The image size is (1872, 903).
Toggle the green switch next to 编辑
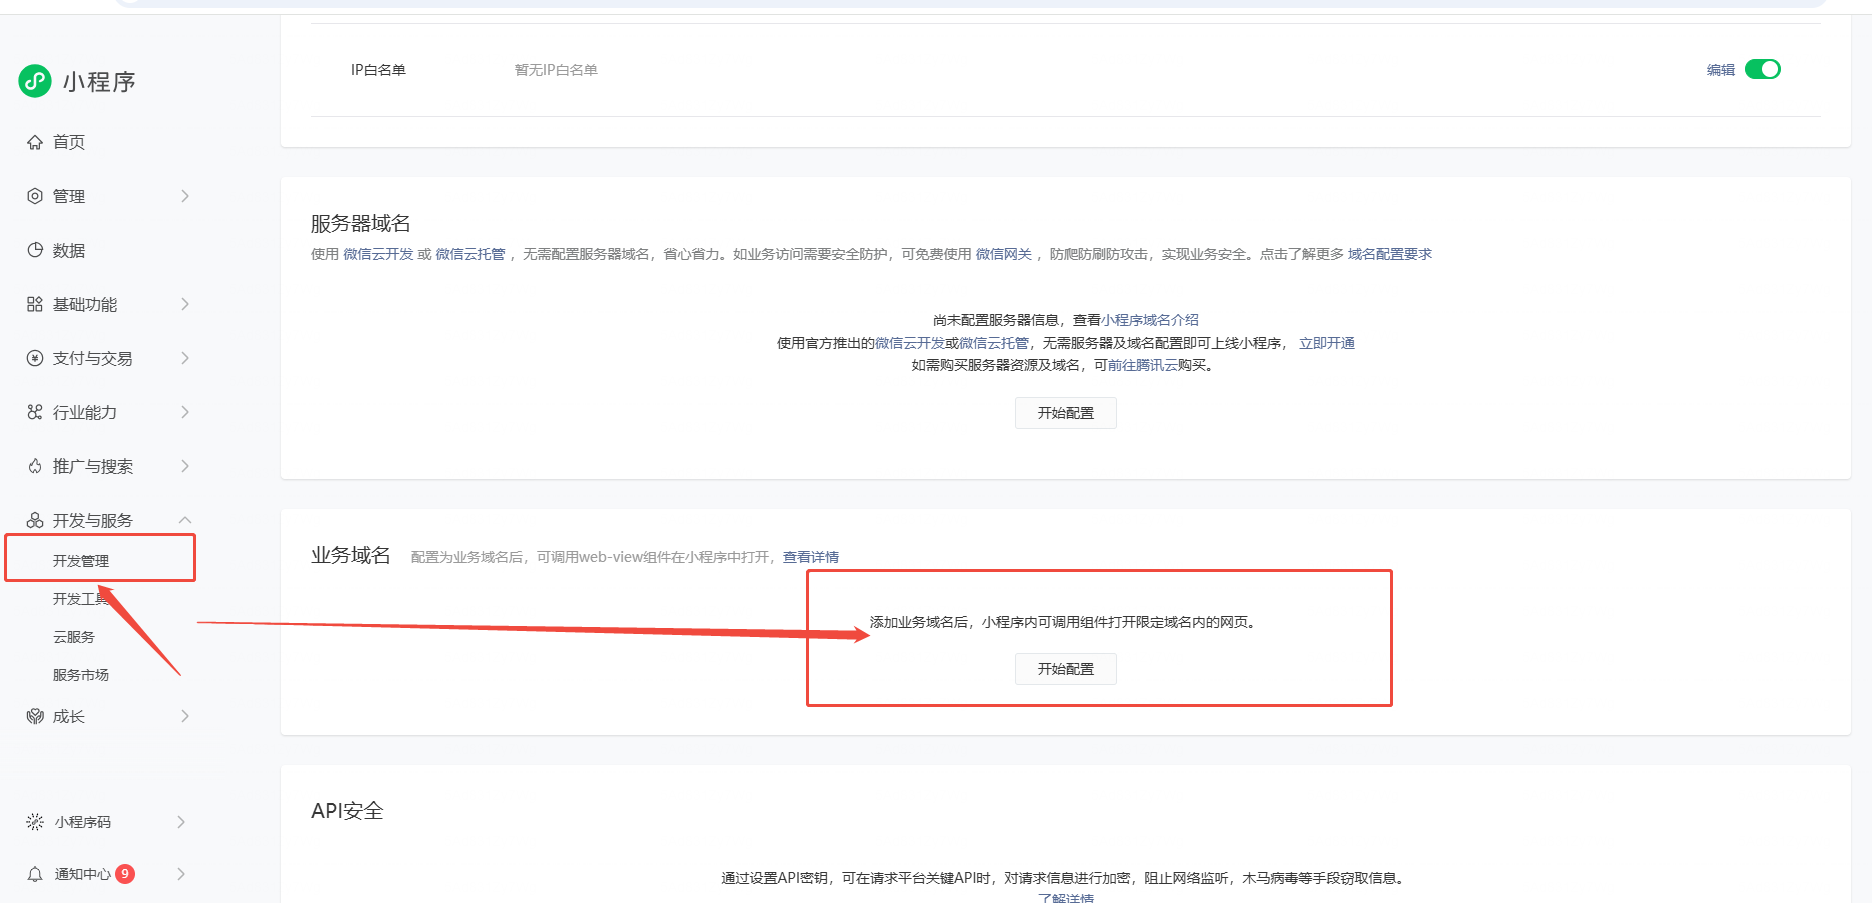pos(1763,69)
